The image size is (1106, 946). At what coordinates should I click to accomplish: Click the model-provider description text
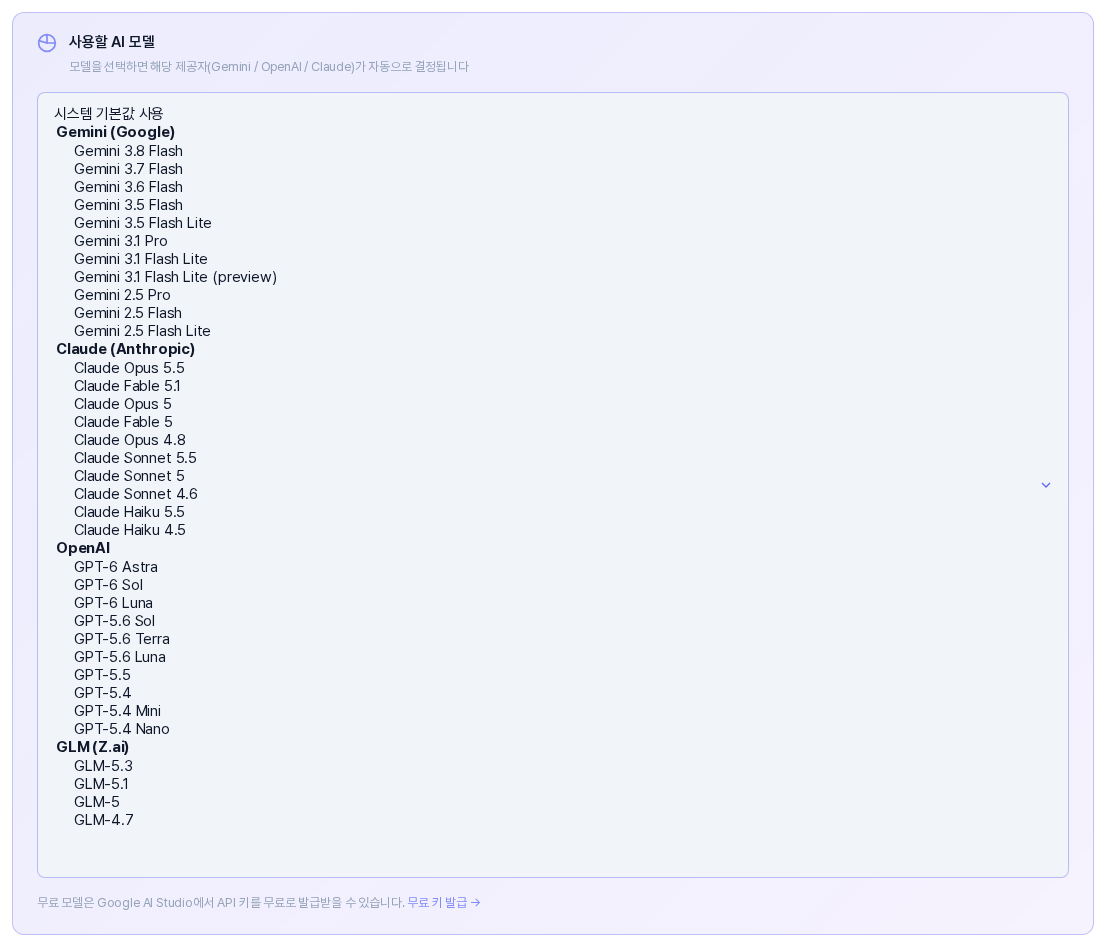(269, 67)
